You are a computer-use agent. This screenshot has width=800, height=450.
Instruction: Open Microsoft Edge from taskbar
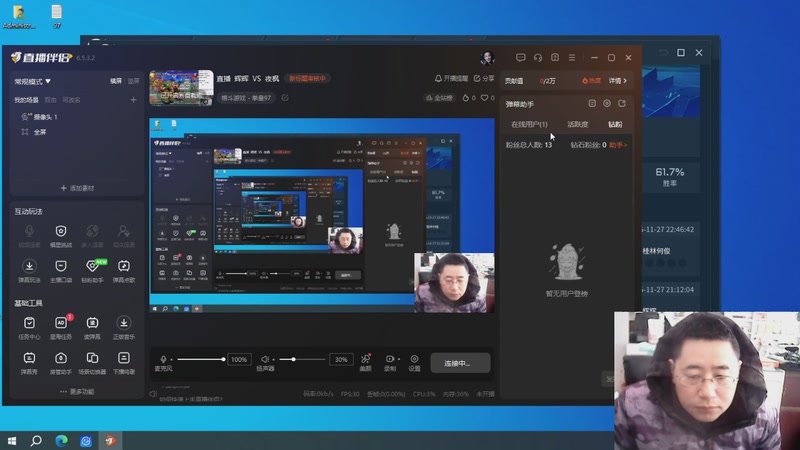tap(61, 440)
